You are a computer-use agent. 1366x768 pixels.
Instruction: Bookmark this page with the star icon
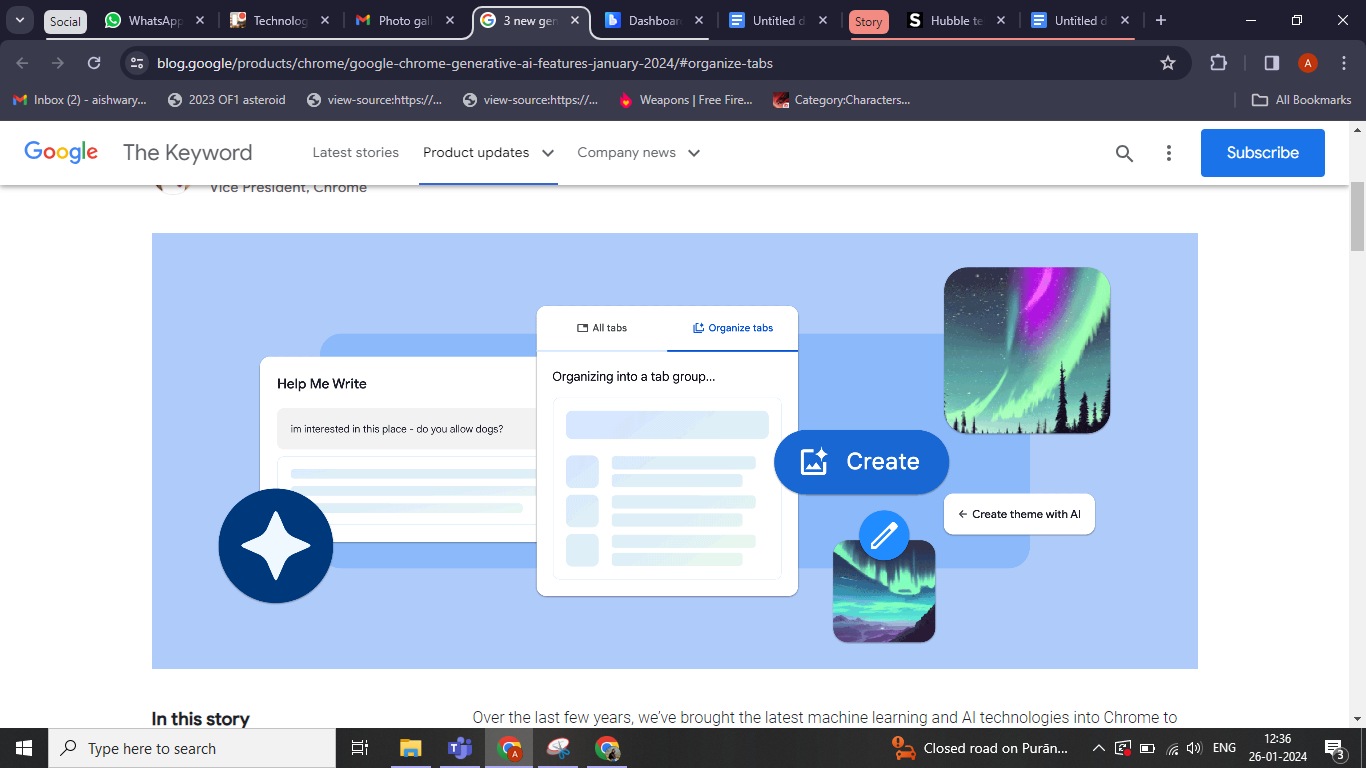[1167, 63]
